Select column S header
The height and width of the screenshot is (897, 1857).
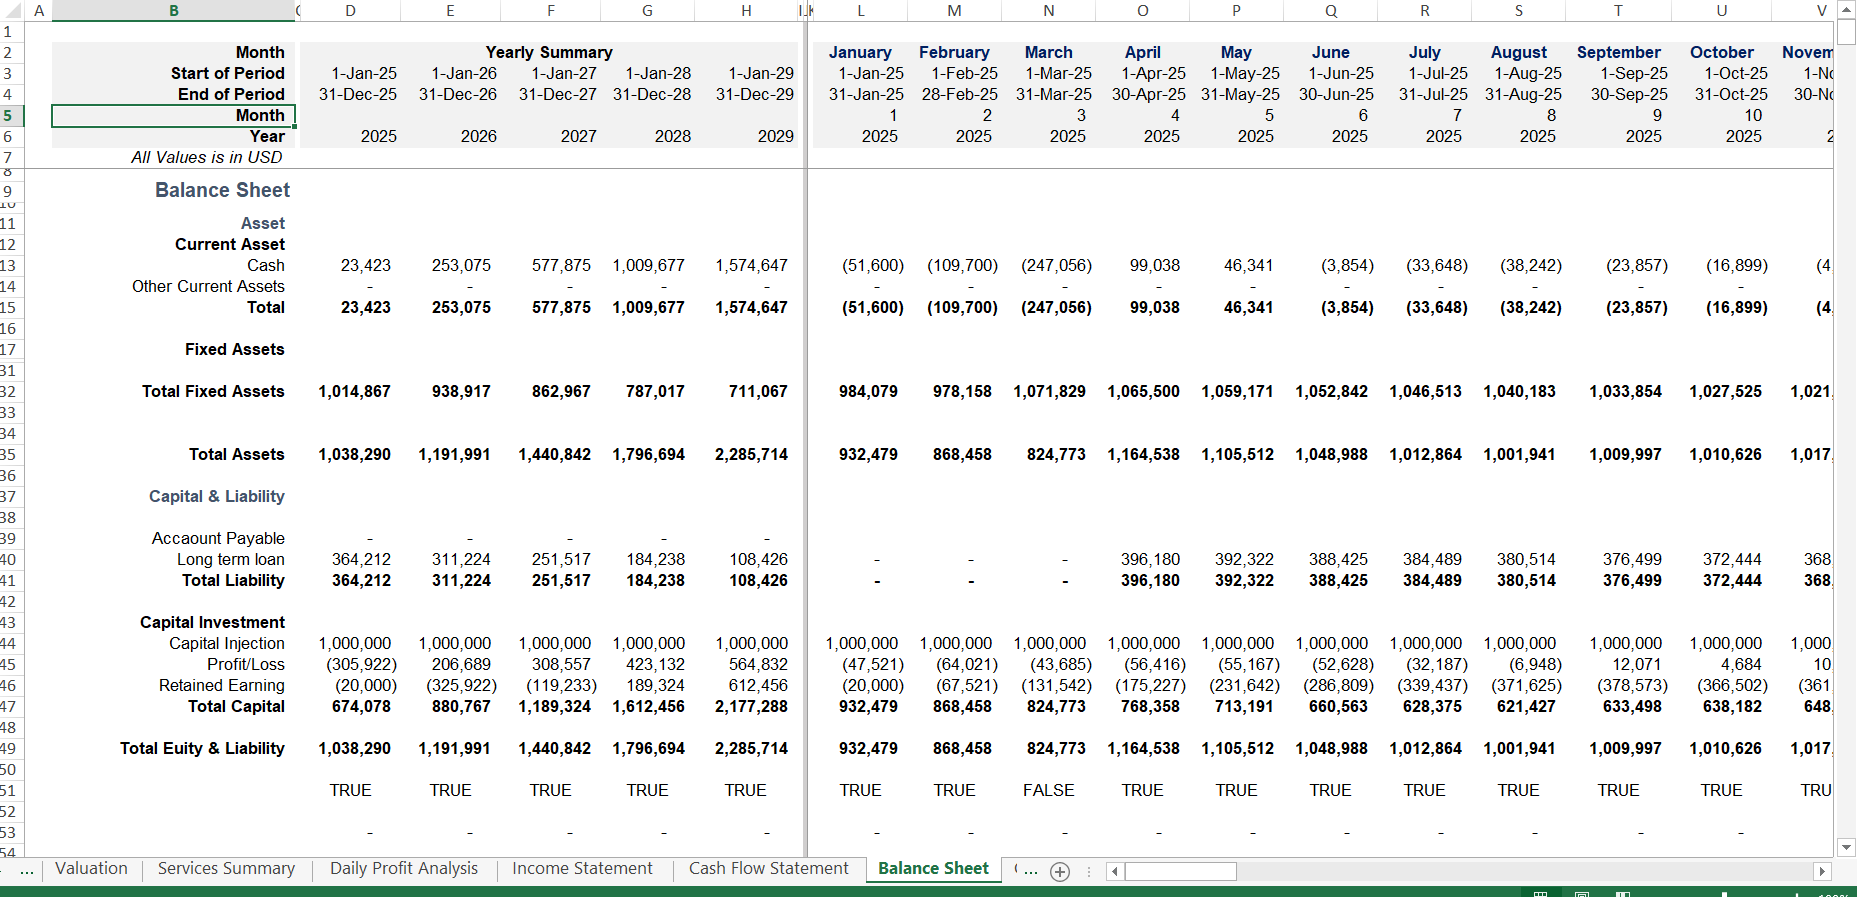click(1518, 11)
